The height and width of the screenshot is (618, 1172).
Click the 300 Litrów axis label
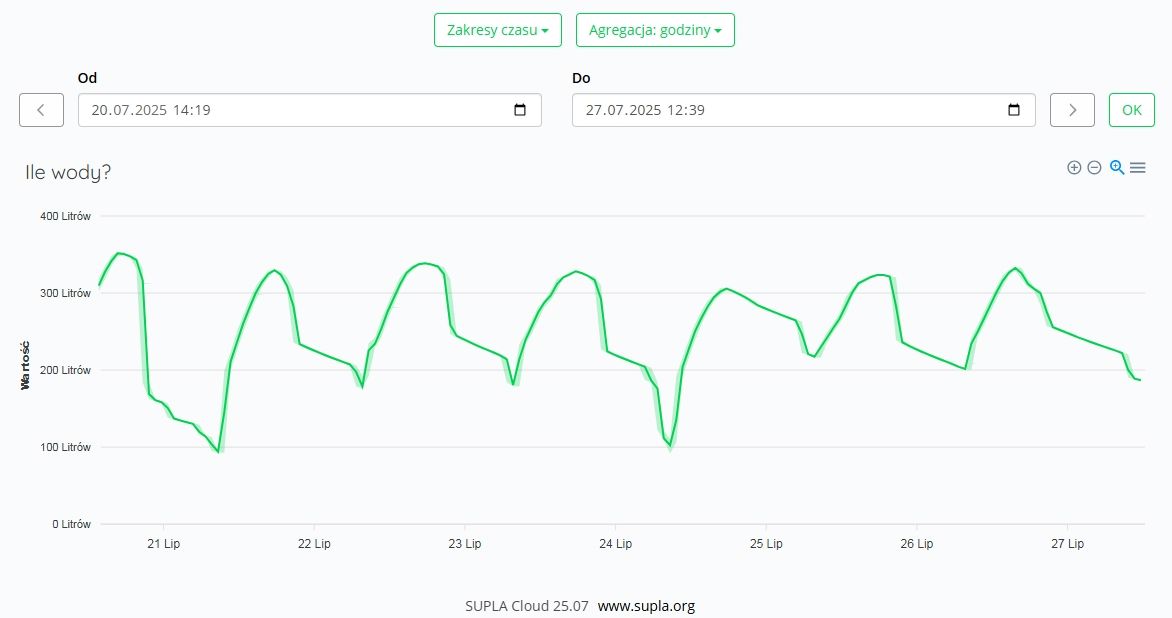(x=66, y=293)
